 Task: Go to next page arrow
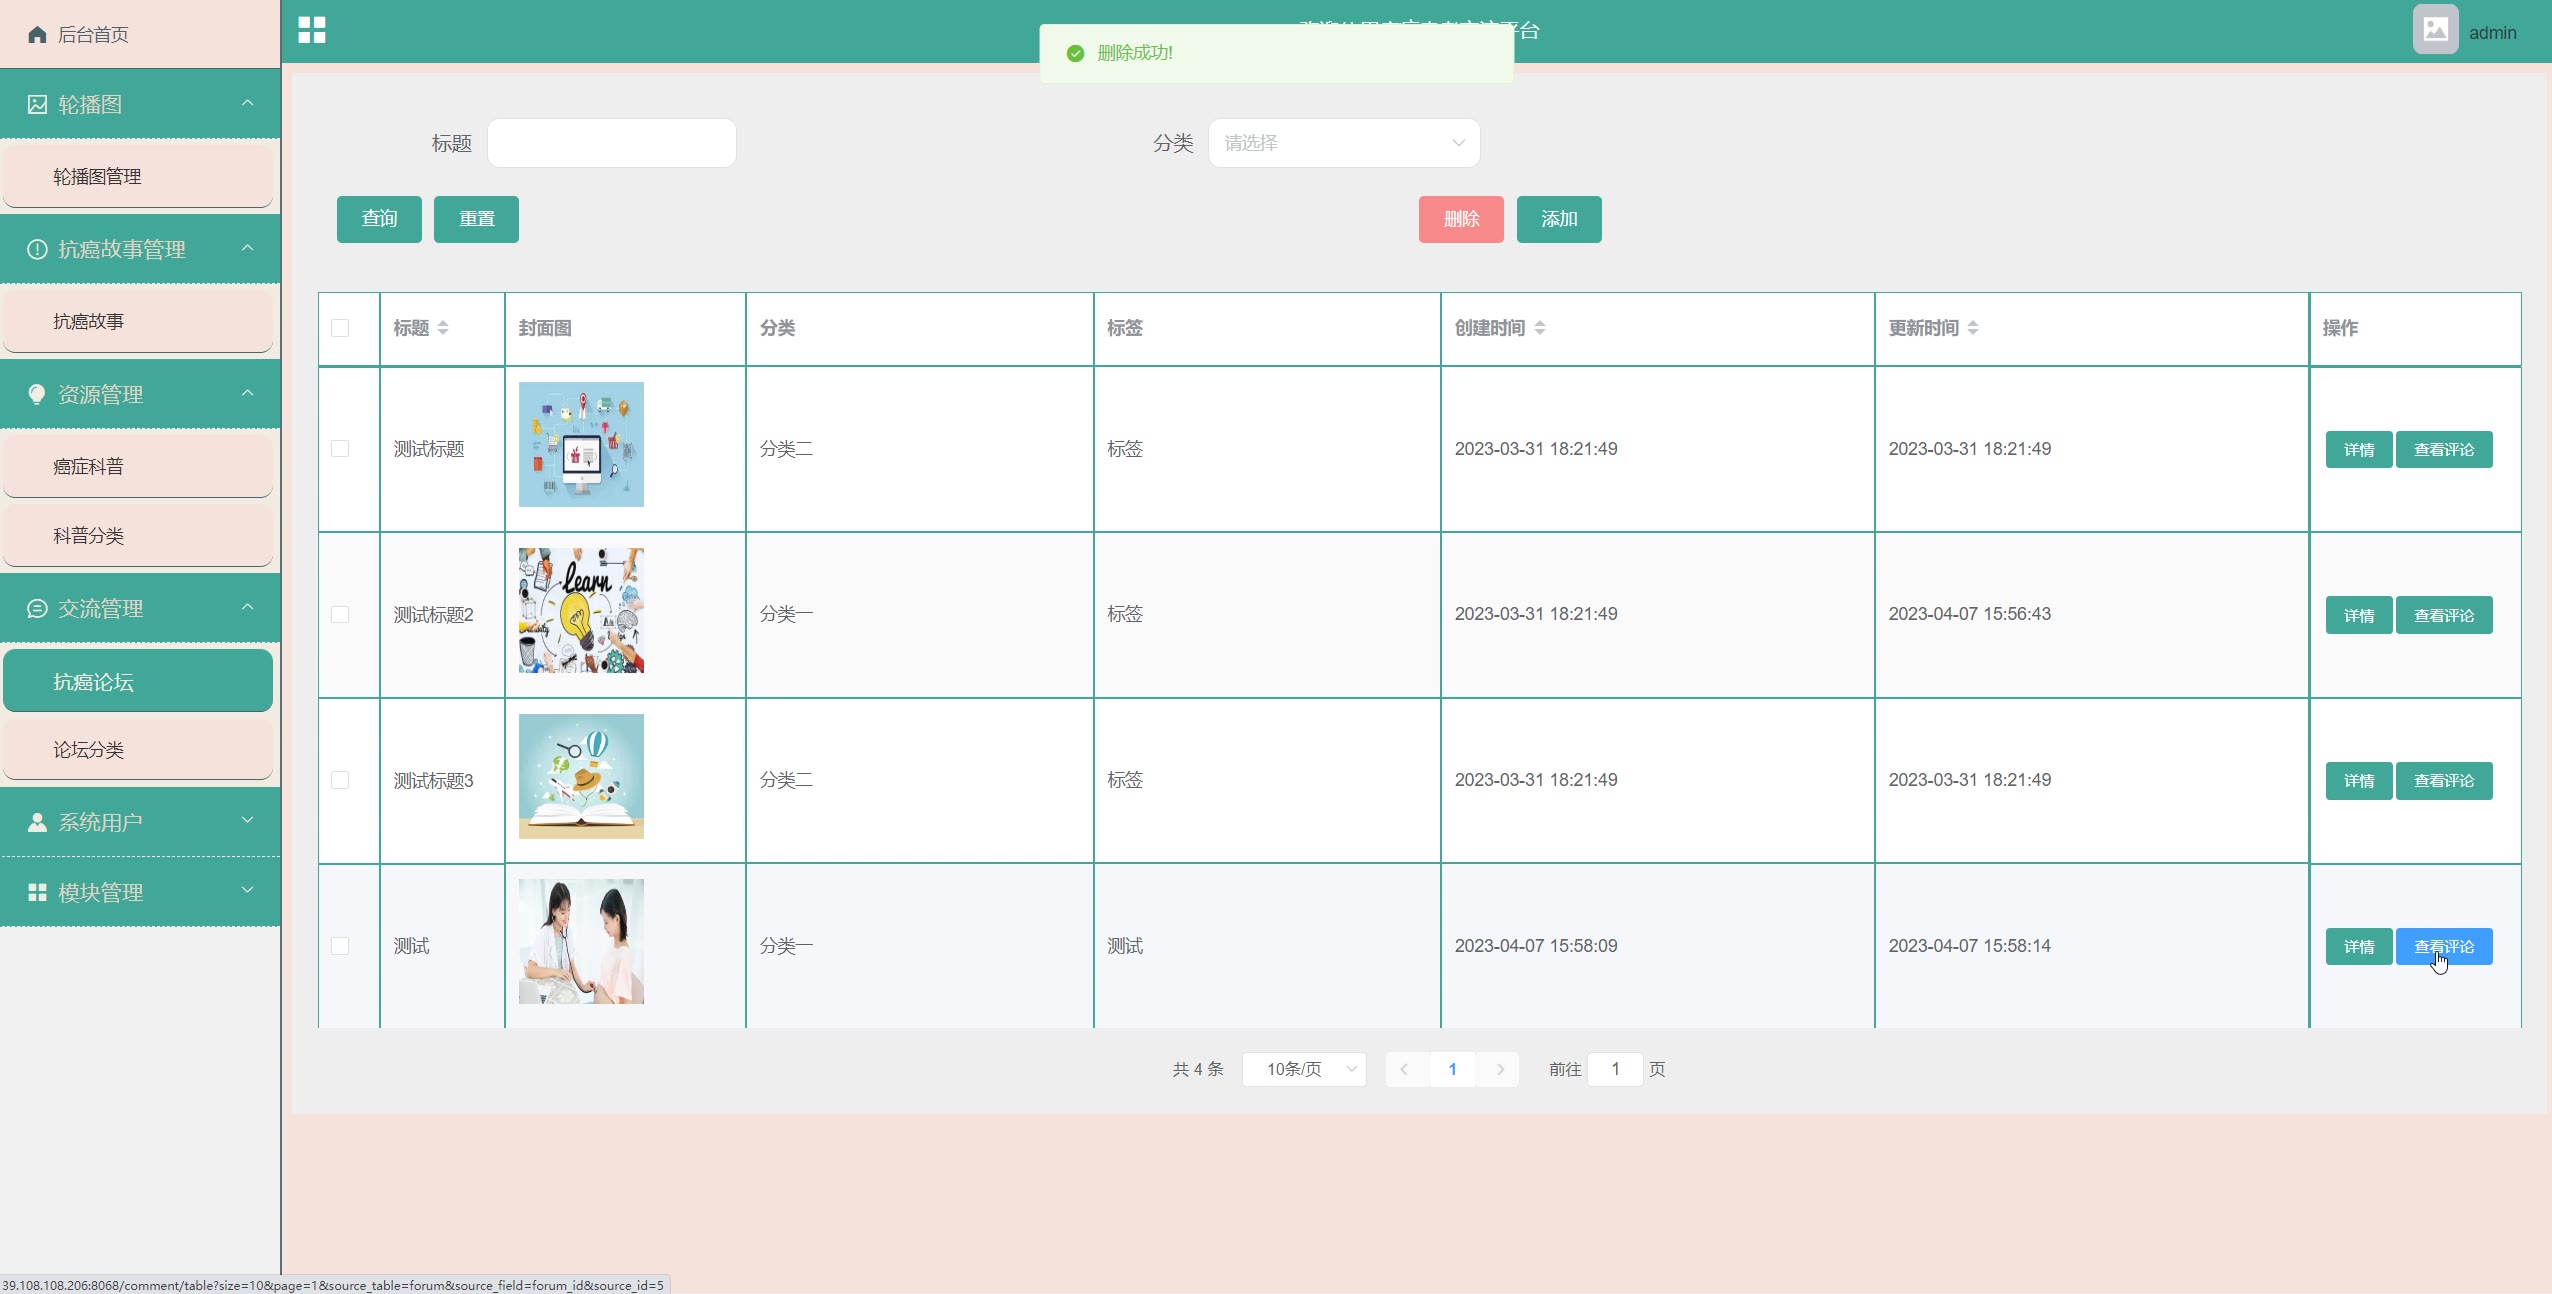pos(1499,1069)
